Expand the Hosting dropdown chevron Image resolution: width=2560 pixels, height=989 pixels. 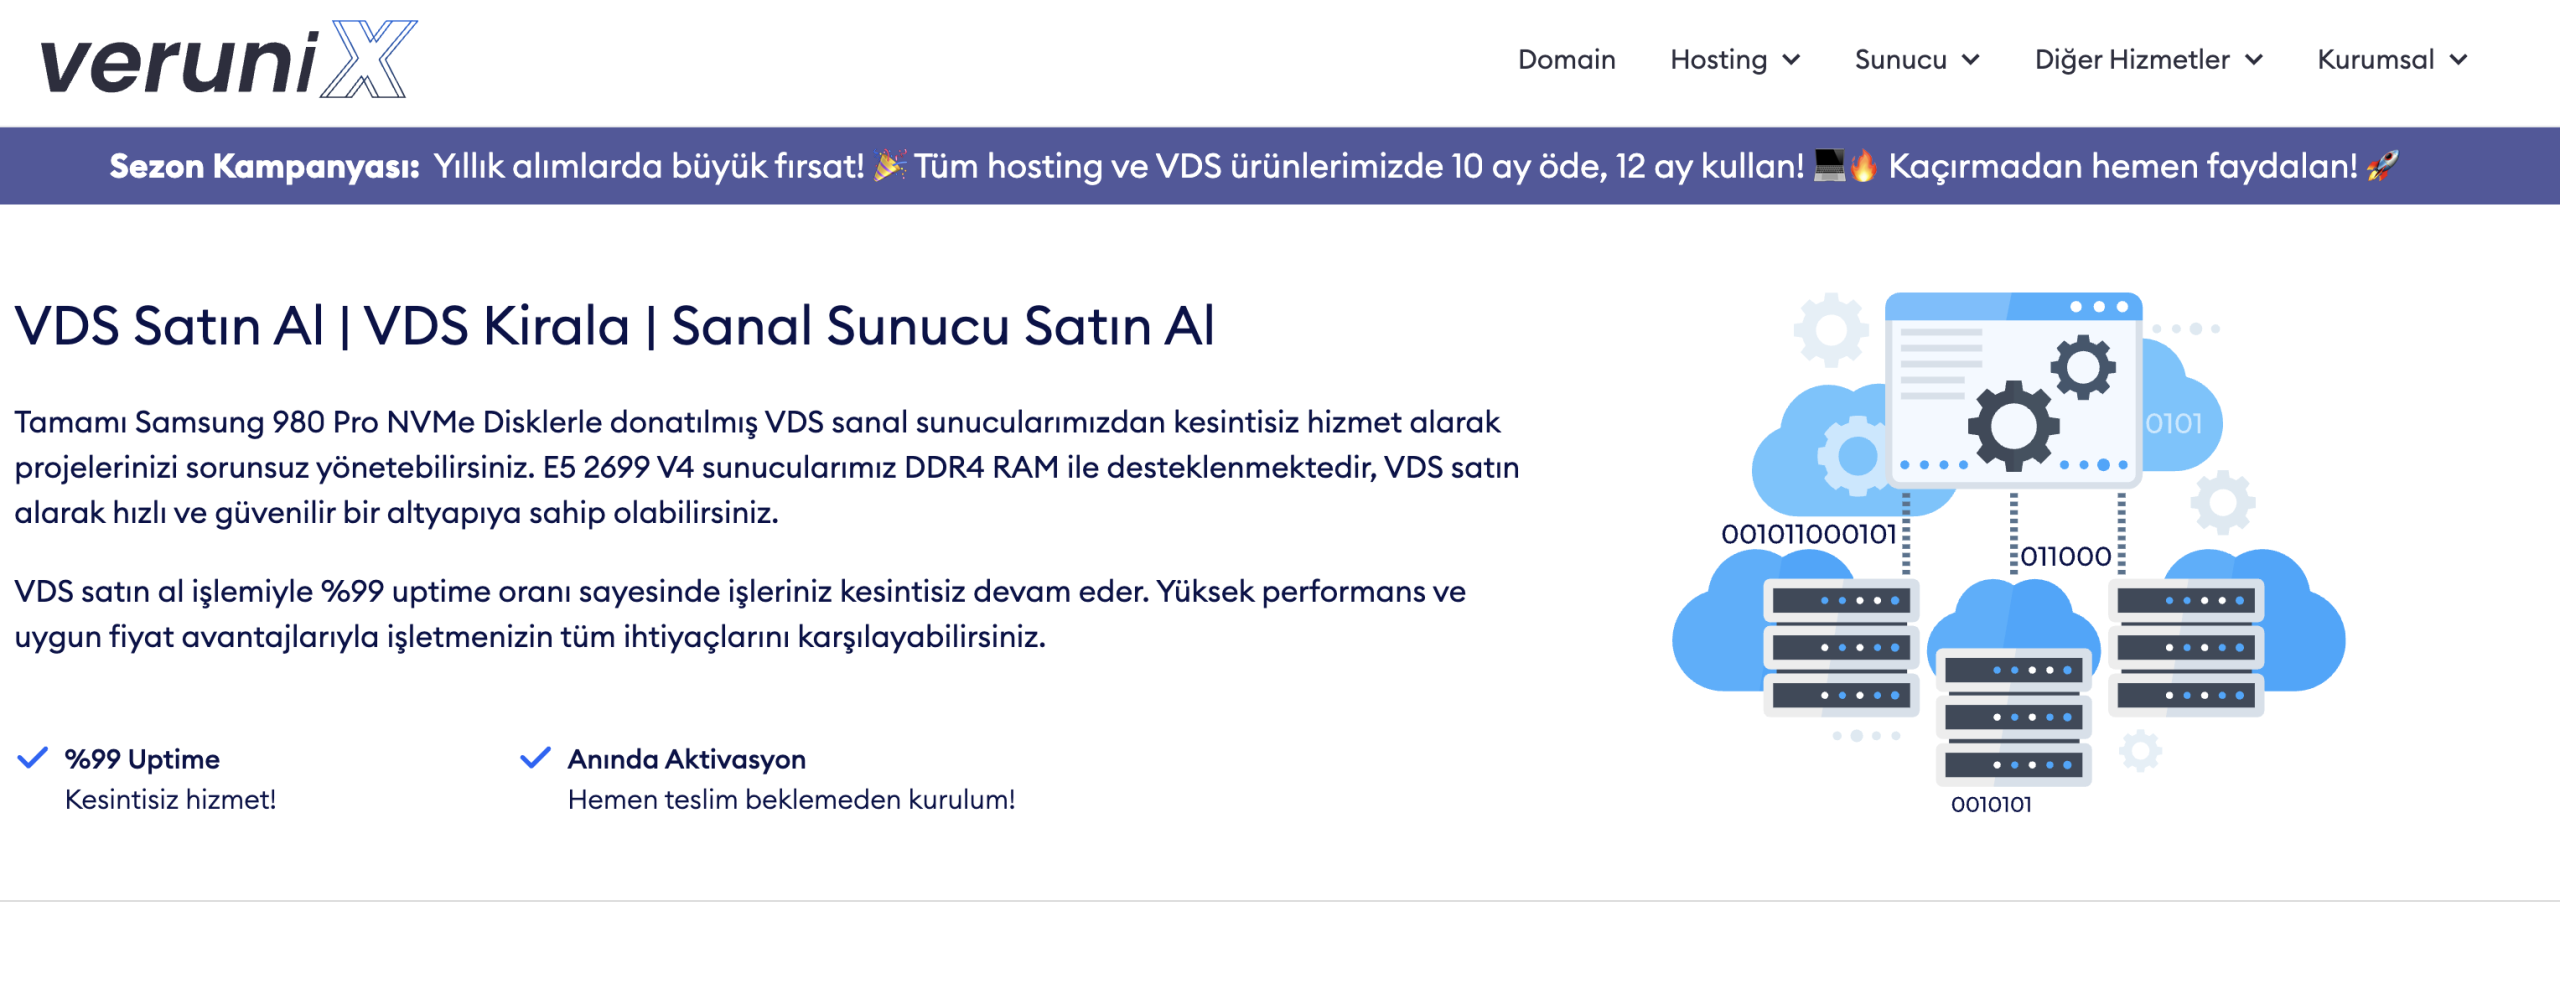tap(1791, 60)
